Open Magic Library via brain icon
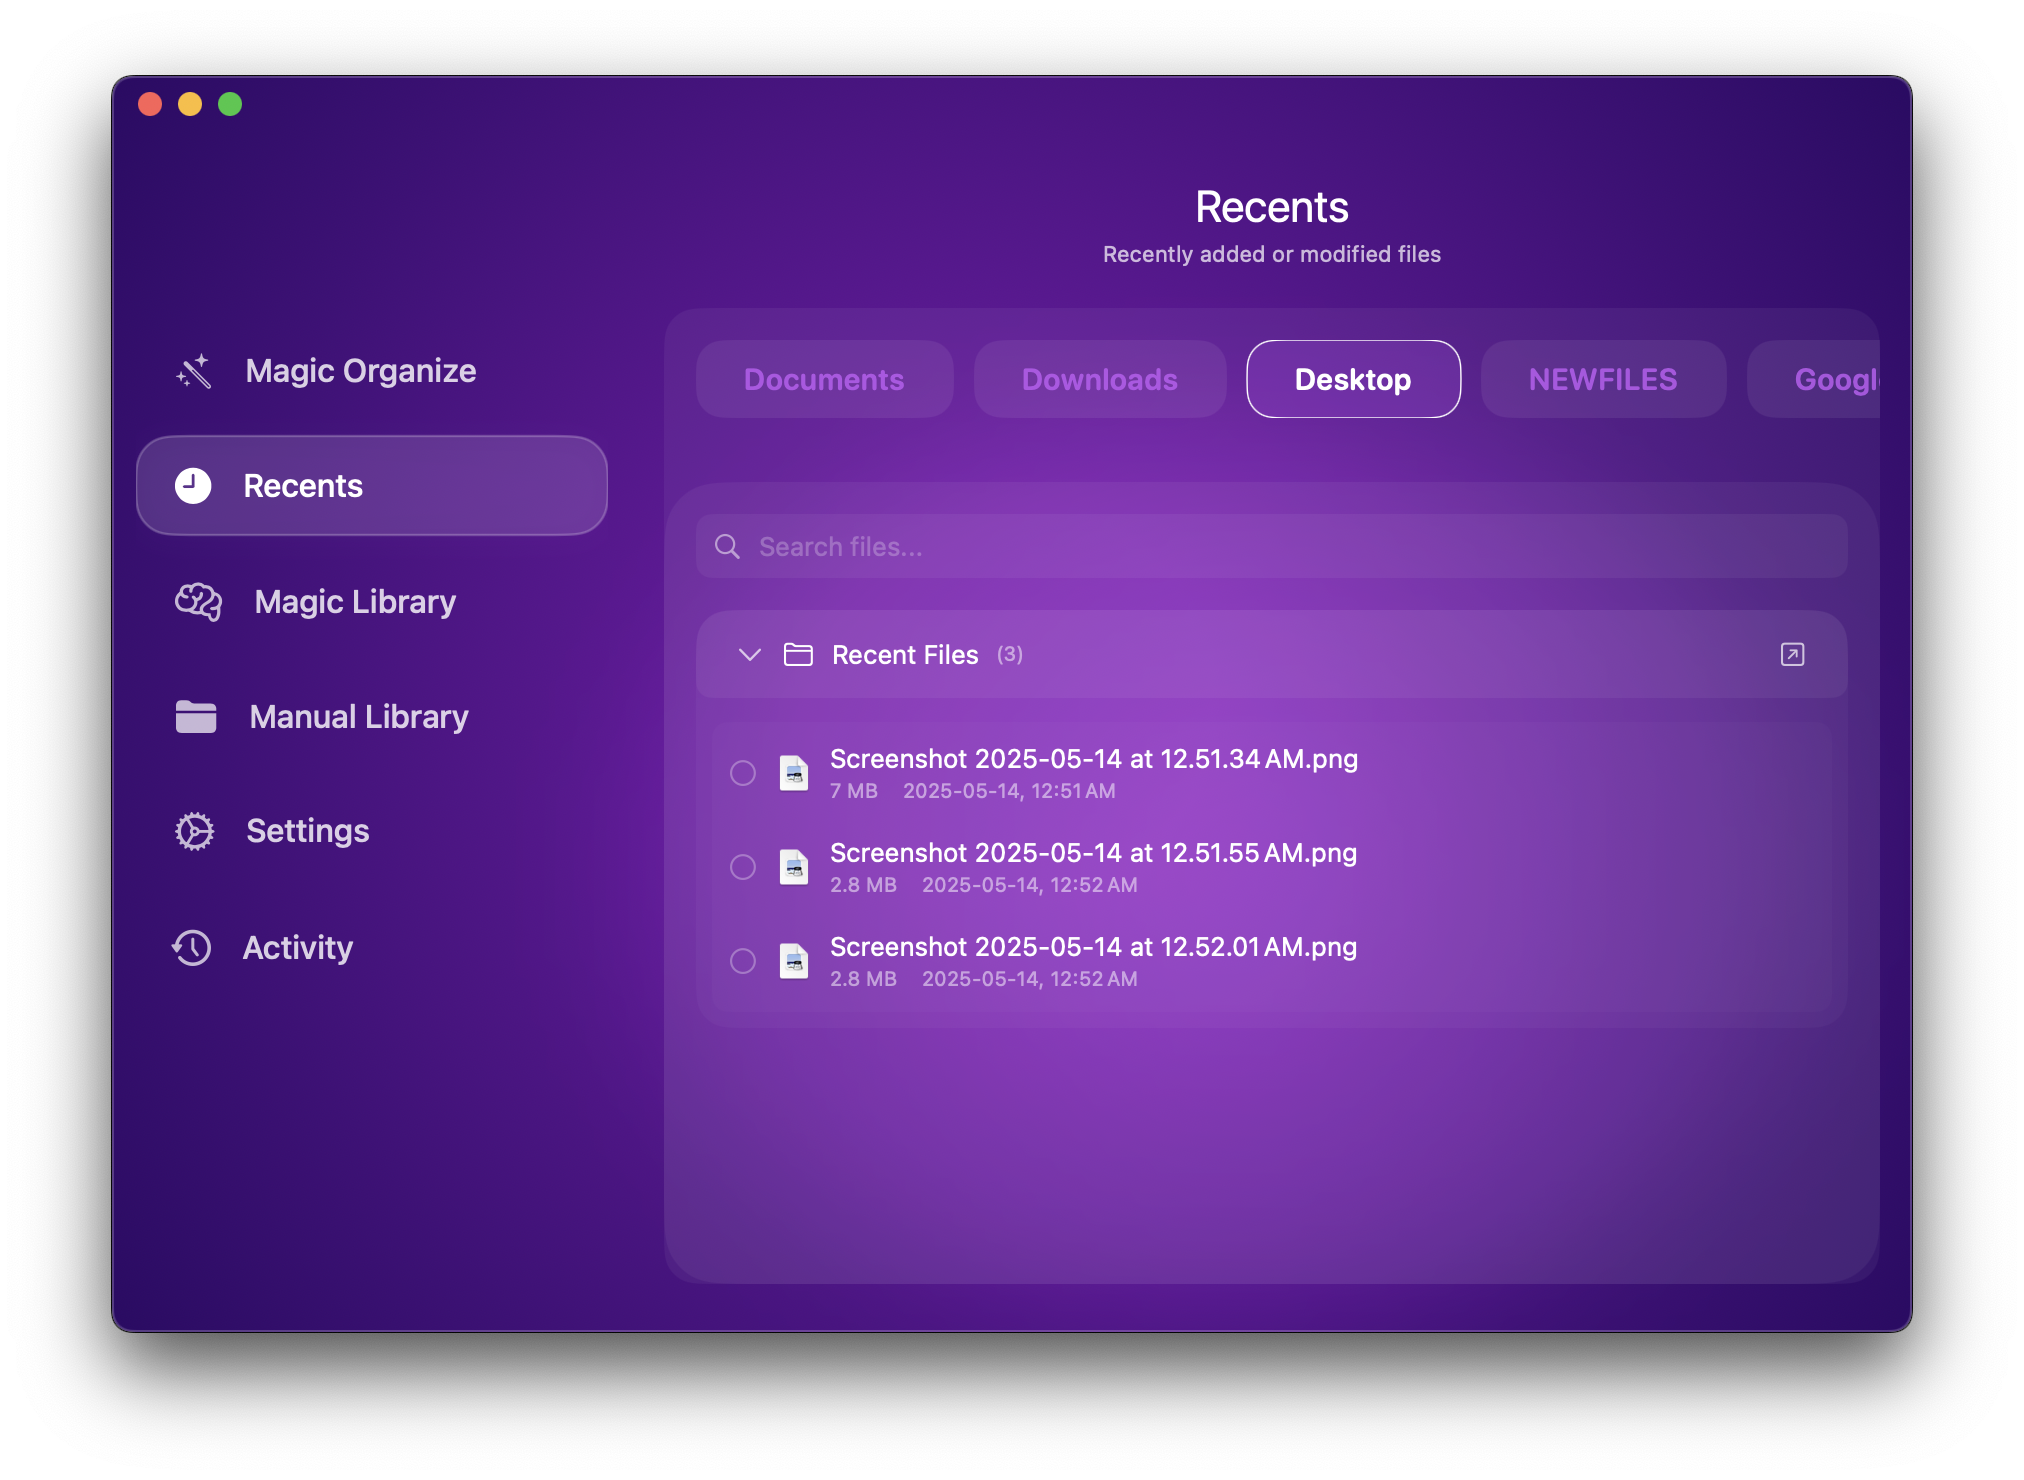Viewport: 2024px width, 1480px height. click(x=198, y=602)
